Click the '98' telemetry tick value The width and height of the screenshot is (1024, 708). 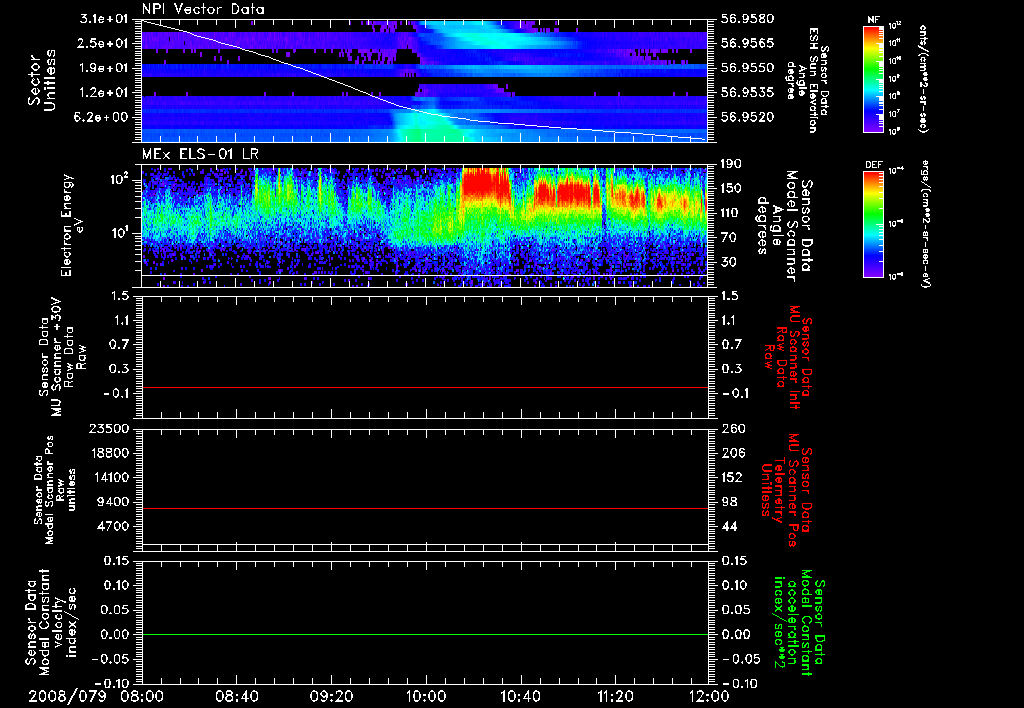[x=728, y=502]
